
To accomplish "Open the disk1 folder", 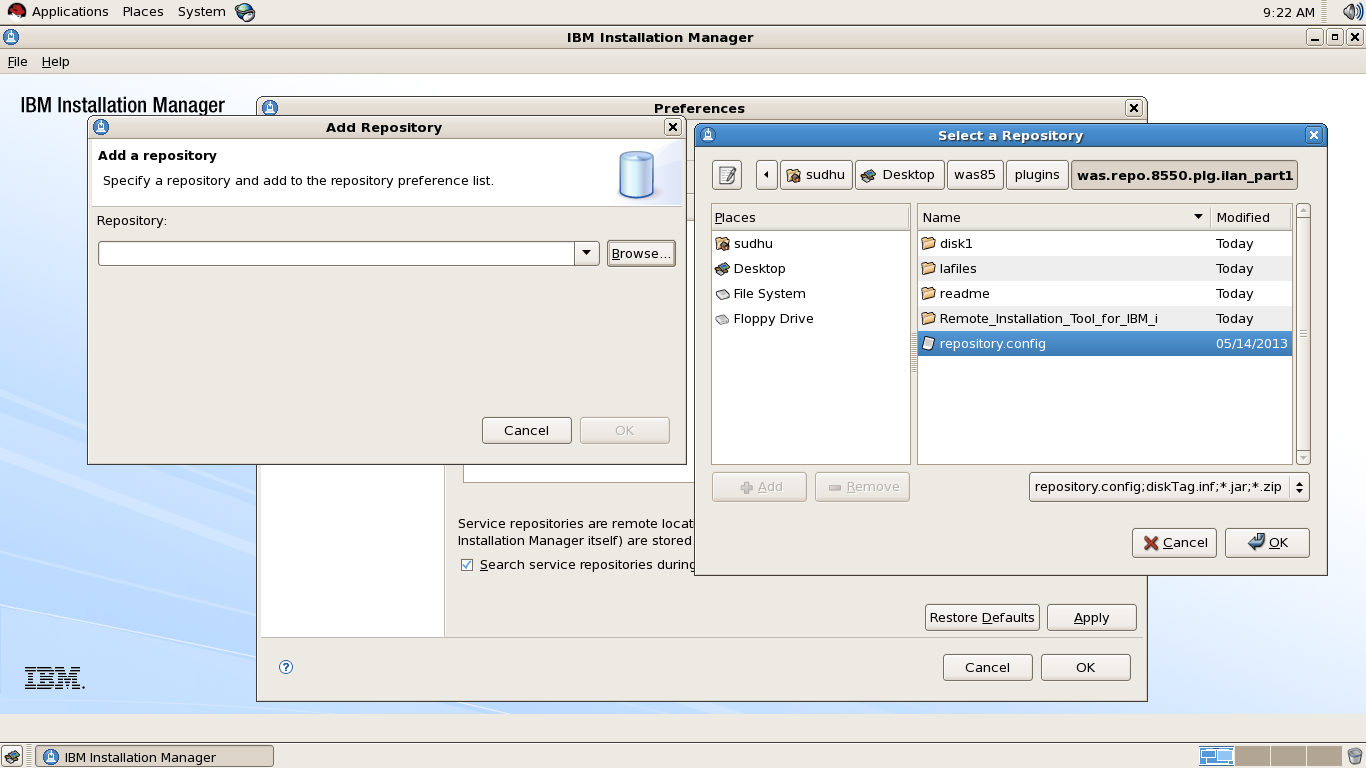I will coord(956,243).
